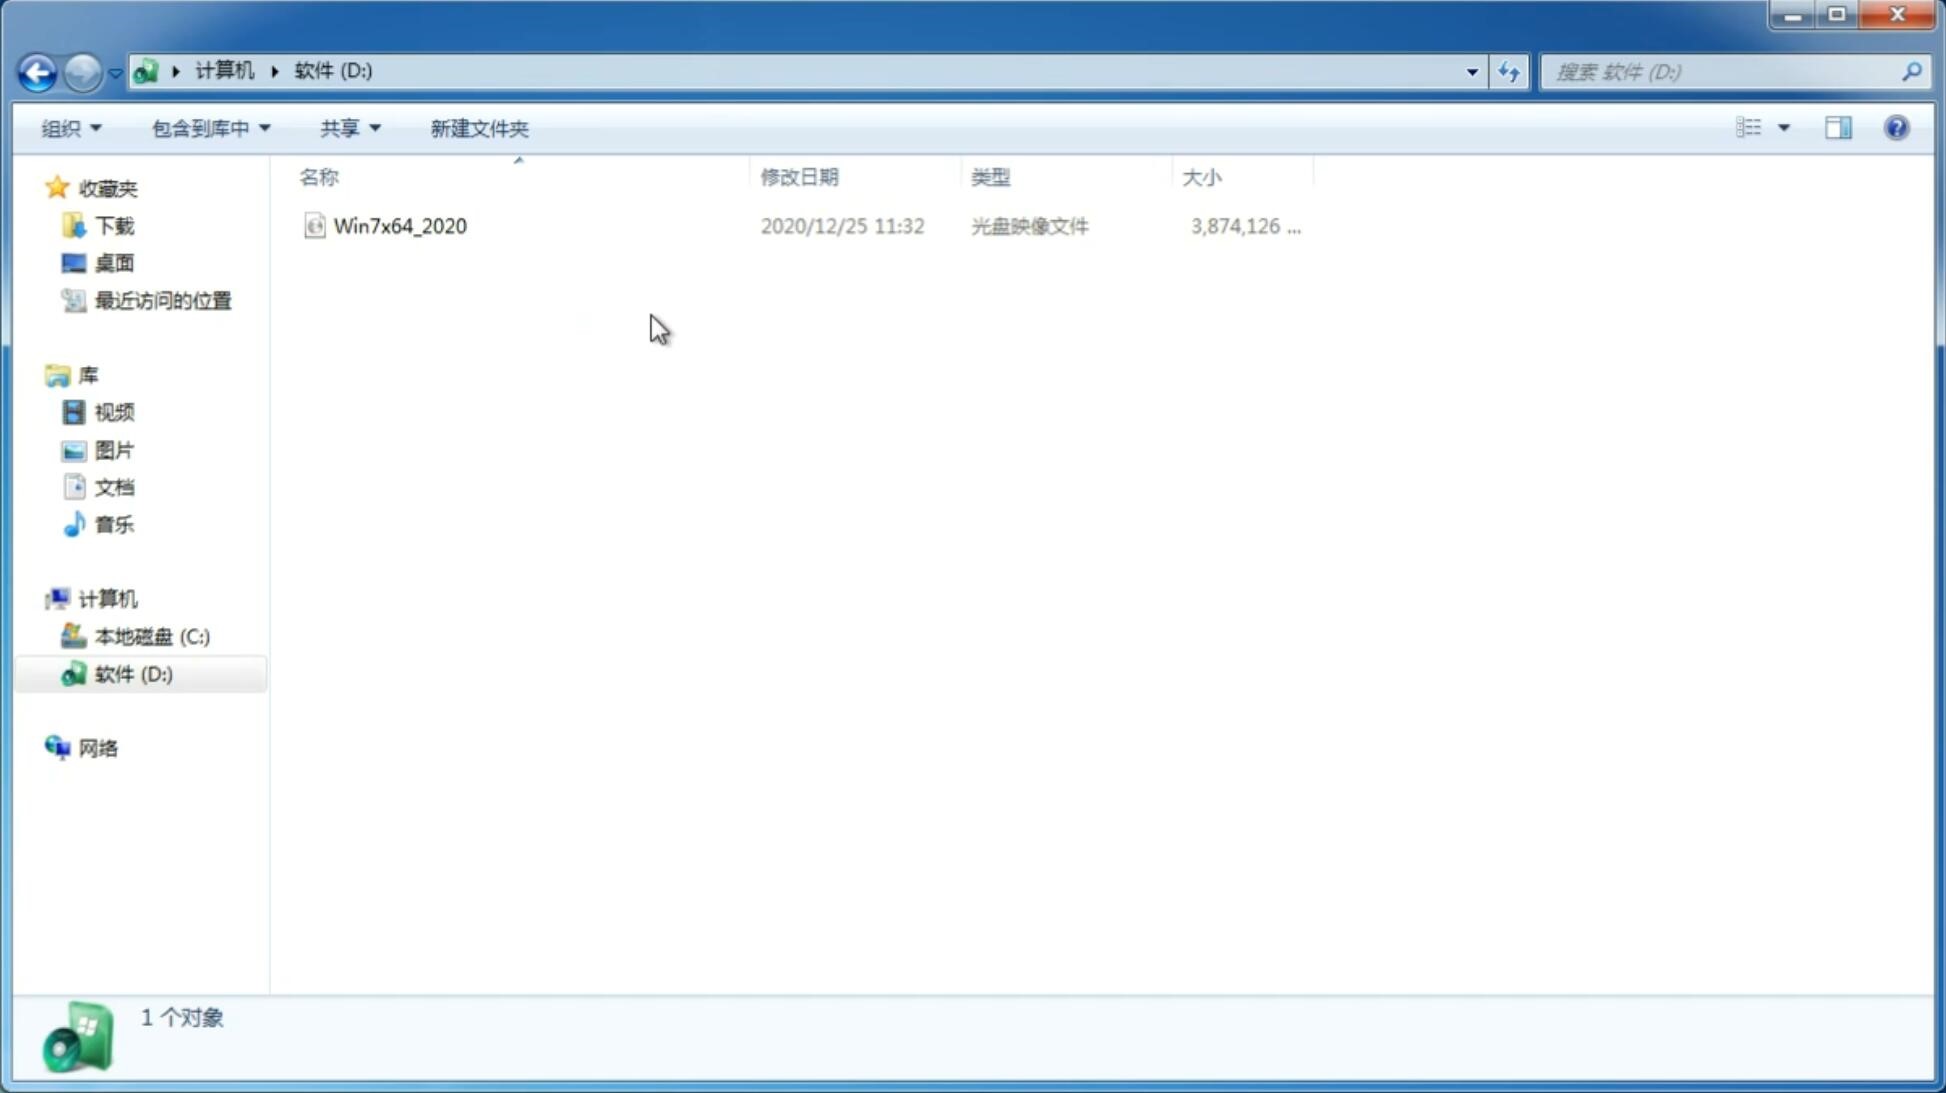The image size is (1946, 1093).
Task: Click 新建文件夹 button
Action: [x=478, y=127]
